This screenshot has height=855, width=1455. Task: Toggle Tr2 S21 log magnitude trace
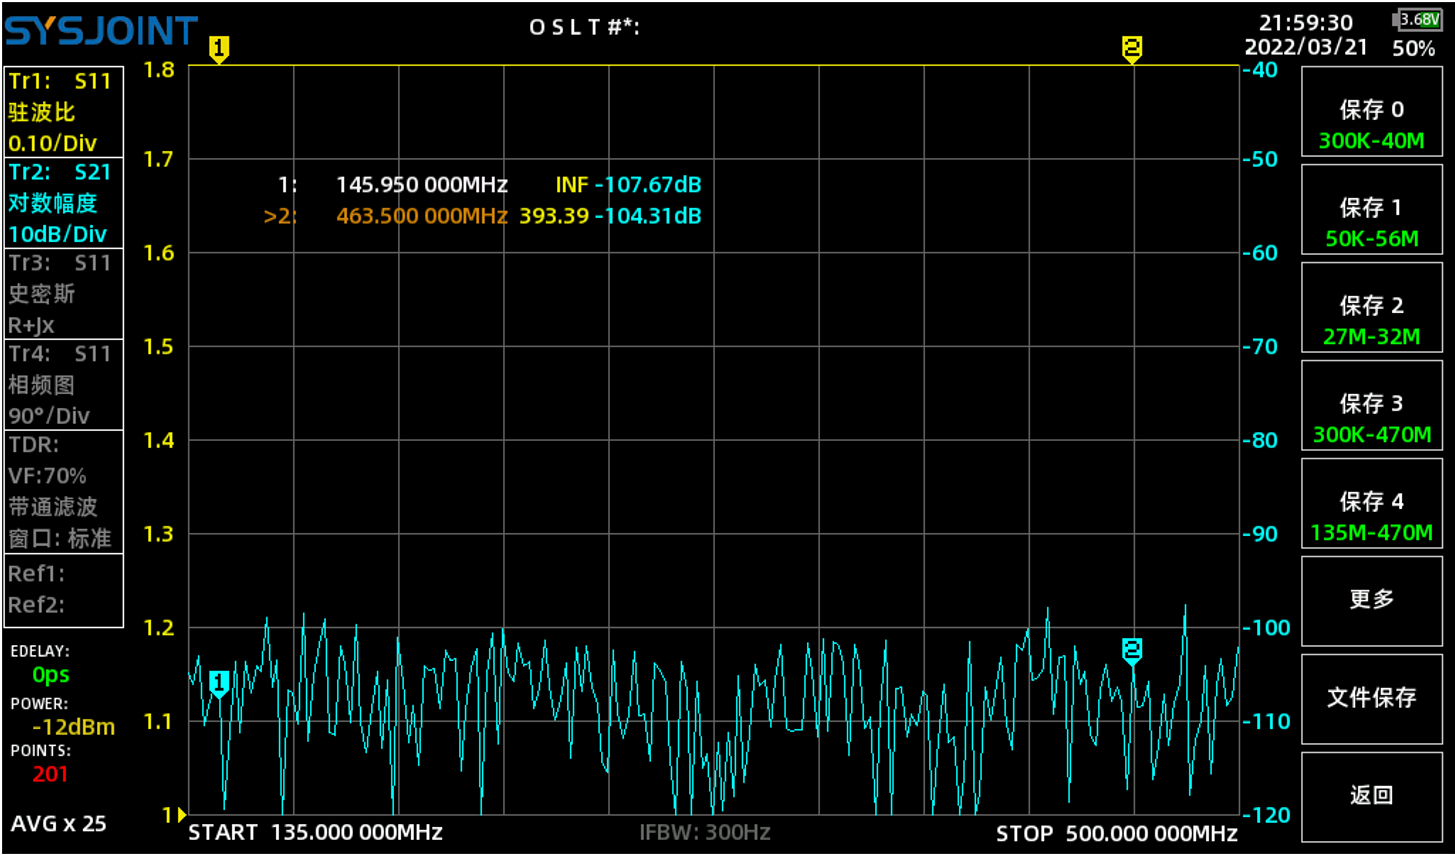coord(63,203)
